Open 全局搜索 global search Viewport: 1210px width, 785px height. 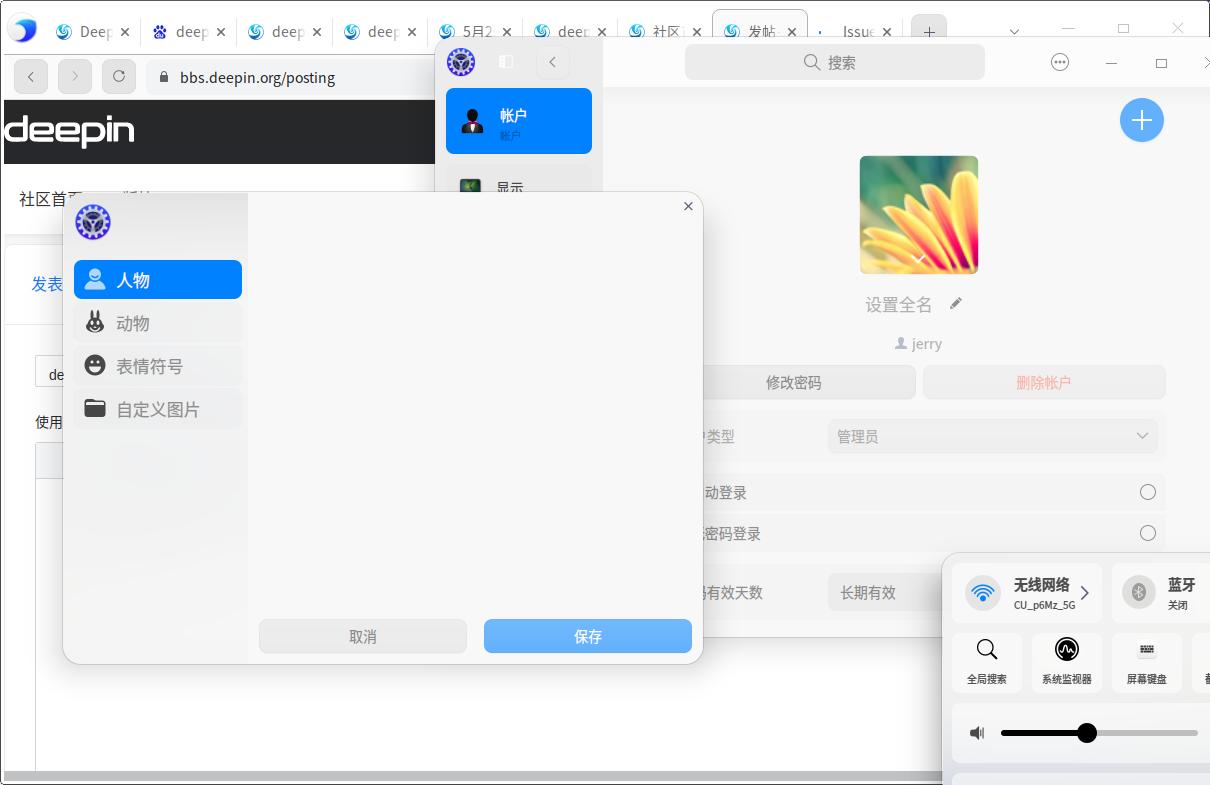986,660
